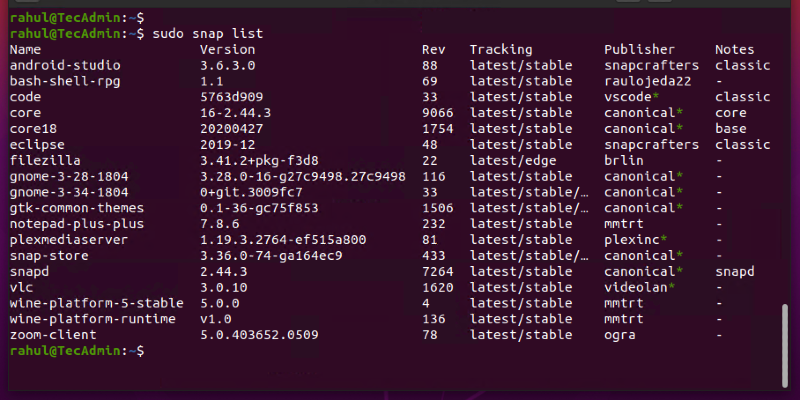Click the vlc version '3.0.10'
The width and height of the screenshot is (800, 400).
tap(223, 288)
